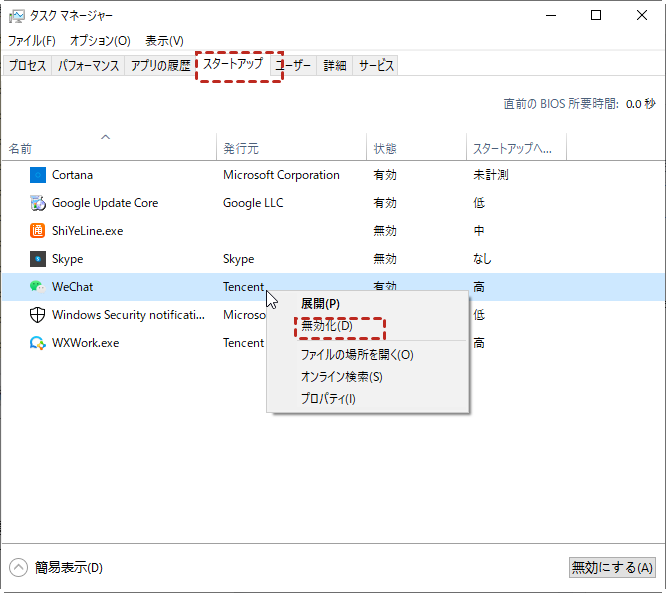Select the Windows Security notificati... row
The width and height of the screenshot is (666, 593).
[128, 315]
